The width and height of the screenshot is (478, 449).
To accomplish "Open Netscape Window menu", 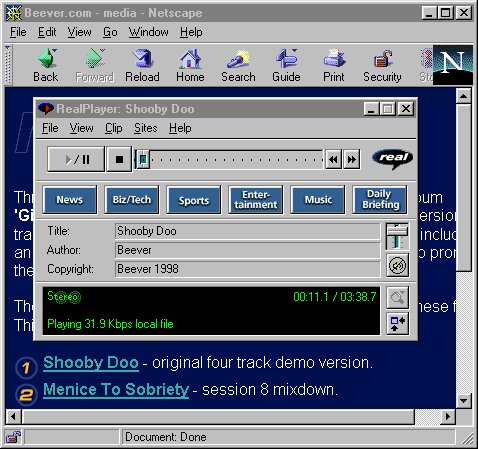I will pos(148,32).
